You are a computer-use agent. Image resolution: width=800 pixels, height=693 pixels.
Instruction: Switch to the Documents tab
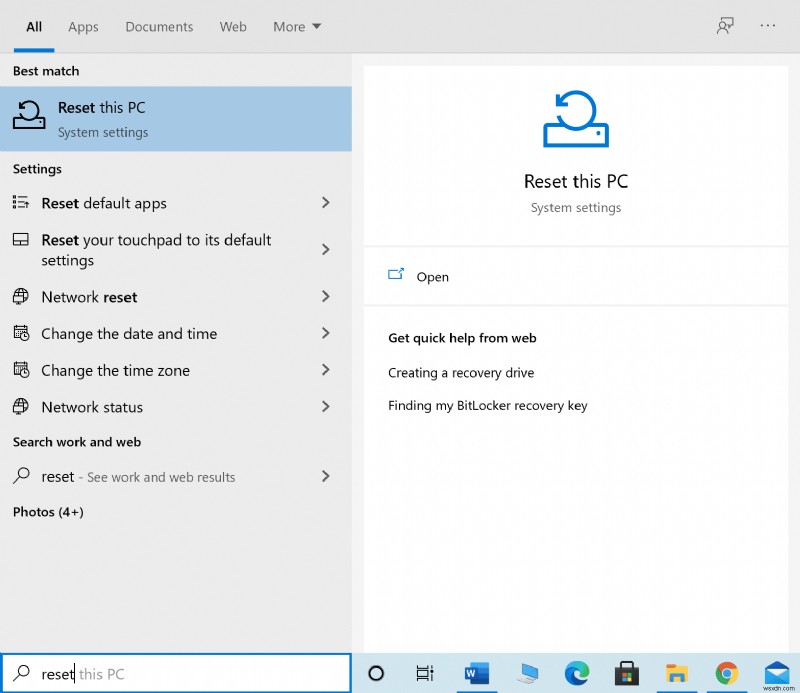pos(159,27)
